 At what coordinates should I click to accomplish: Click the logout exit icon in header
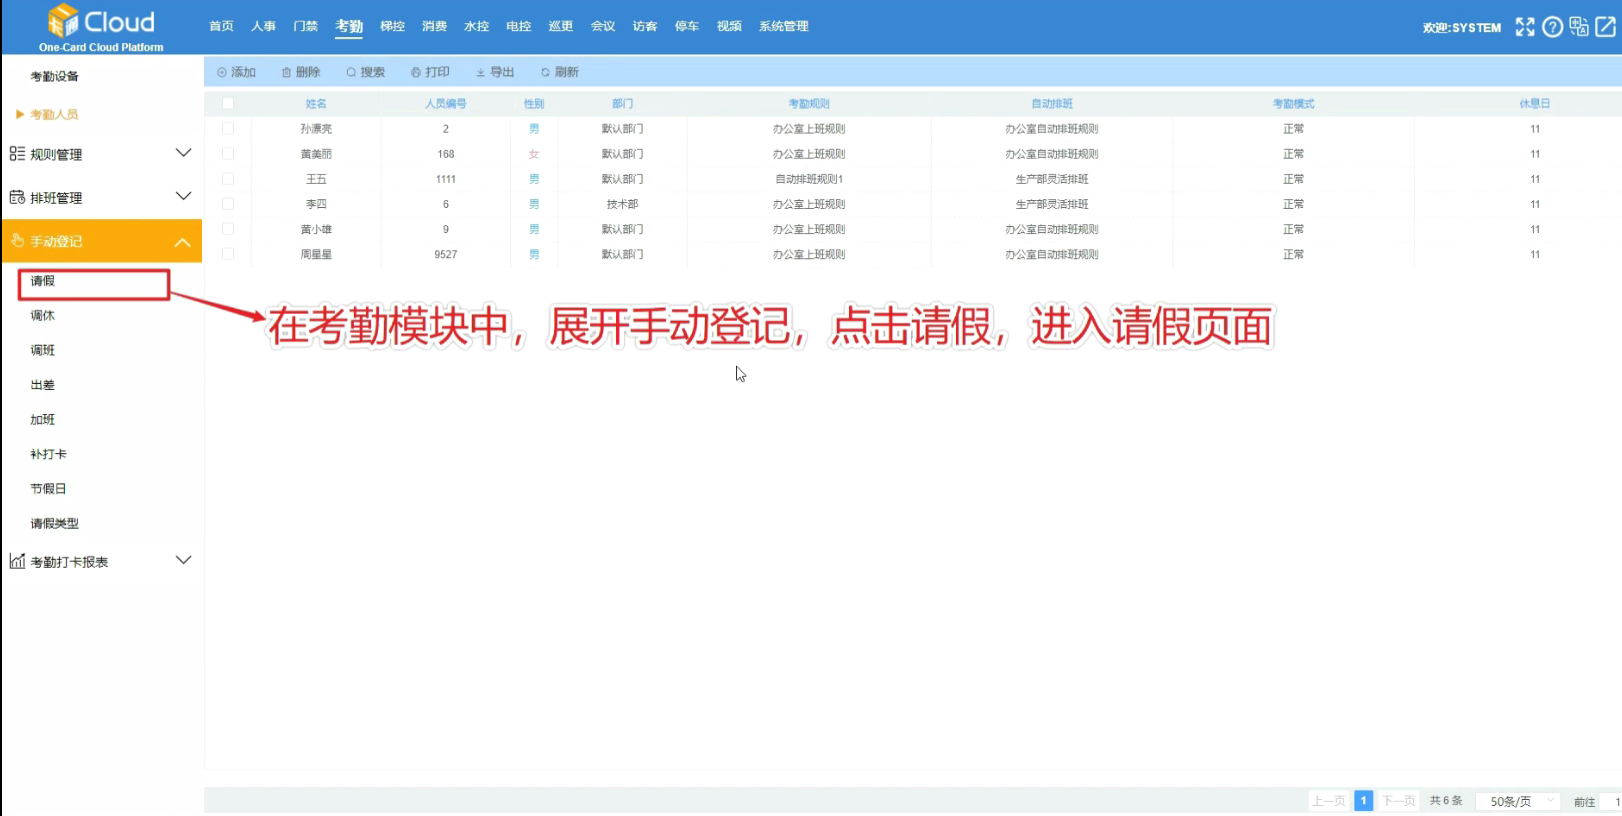[1606, 27]
